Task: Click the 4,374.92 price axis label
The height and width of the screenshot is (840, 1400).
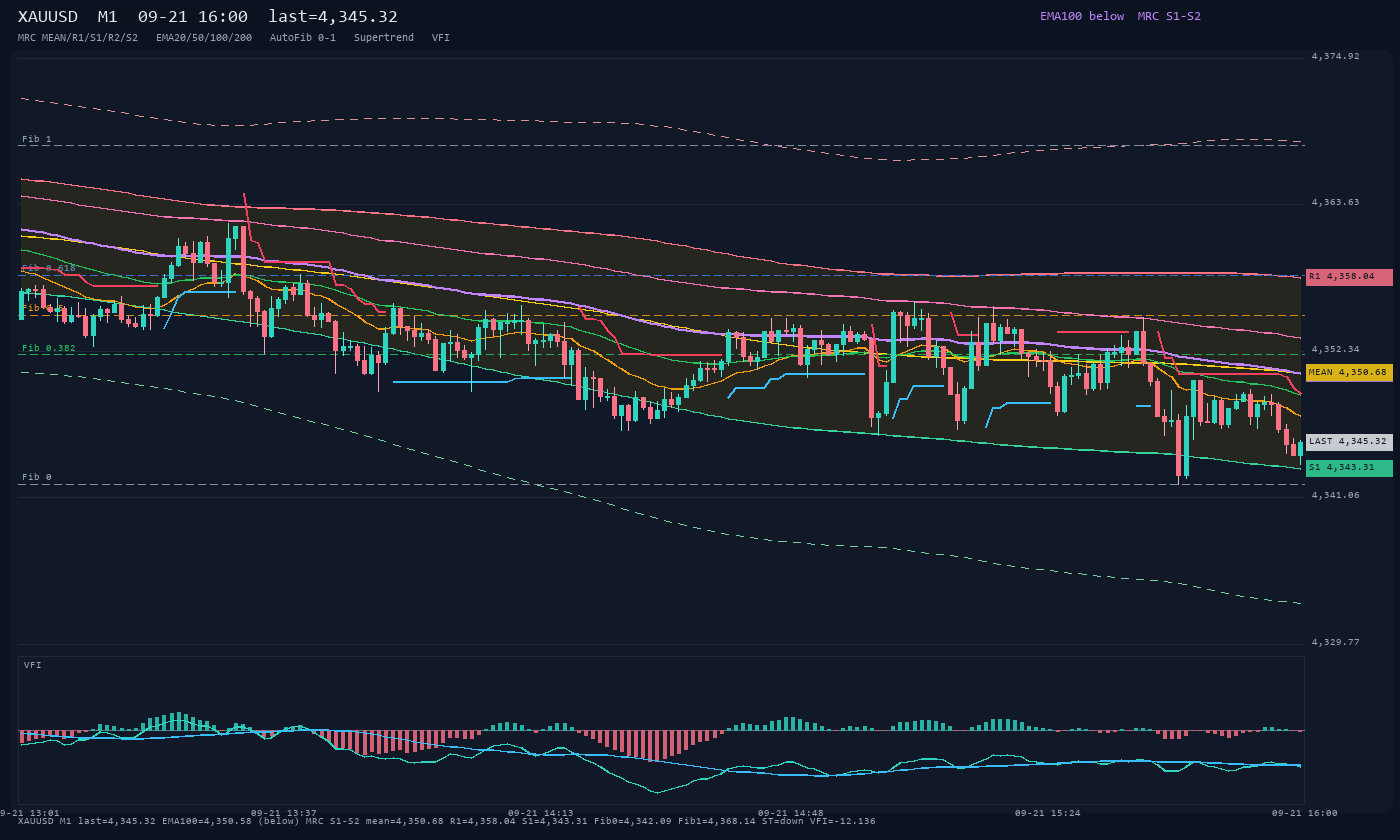Action: [1336, 56]
